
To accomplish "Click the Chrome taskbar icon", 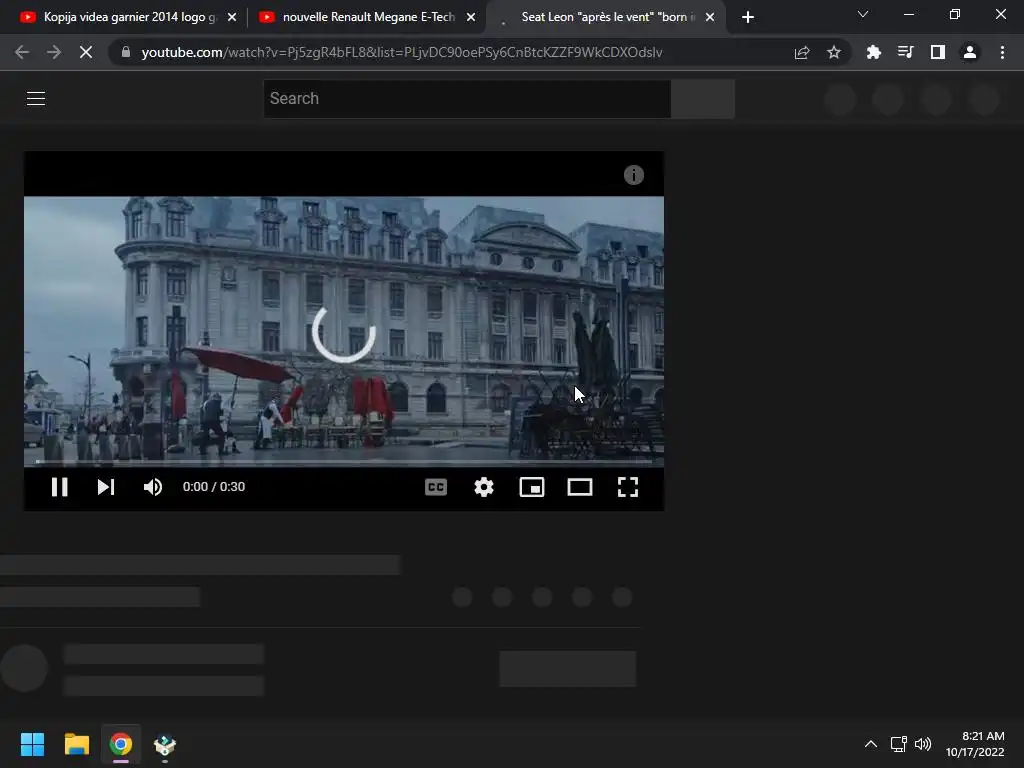I will coord(121,744).
